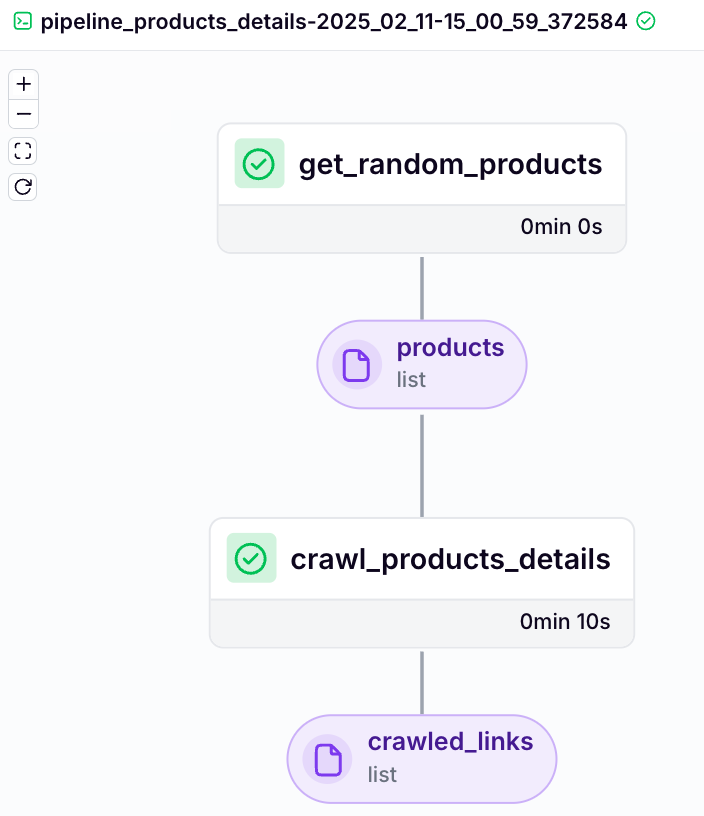704x816 pixels.
Task: Click the pipeline run name title
Action: click(334, 22)
